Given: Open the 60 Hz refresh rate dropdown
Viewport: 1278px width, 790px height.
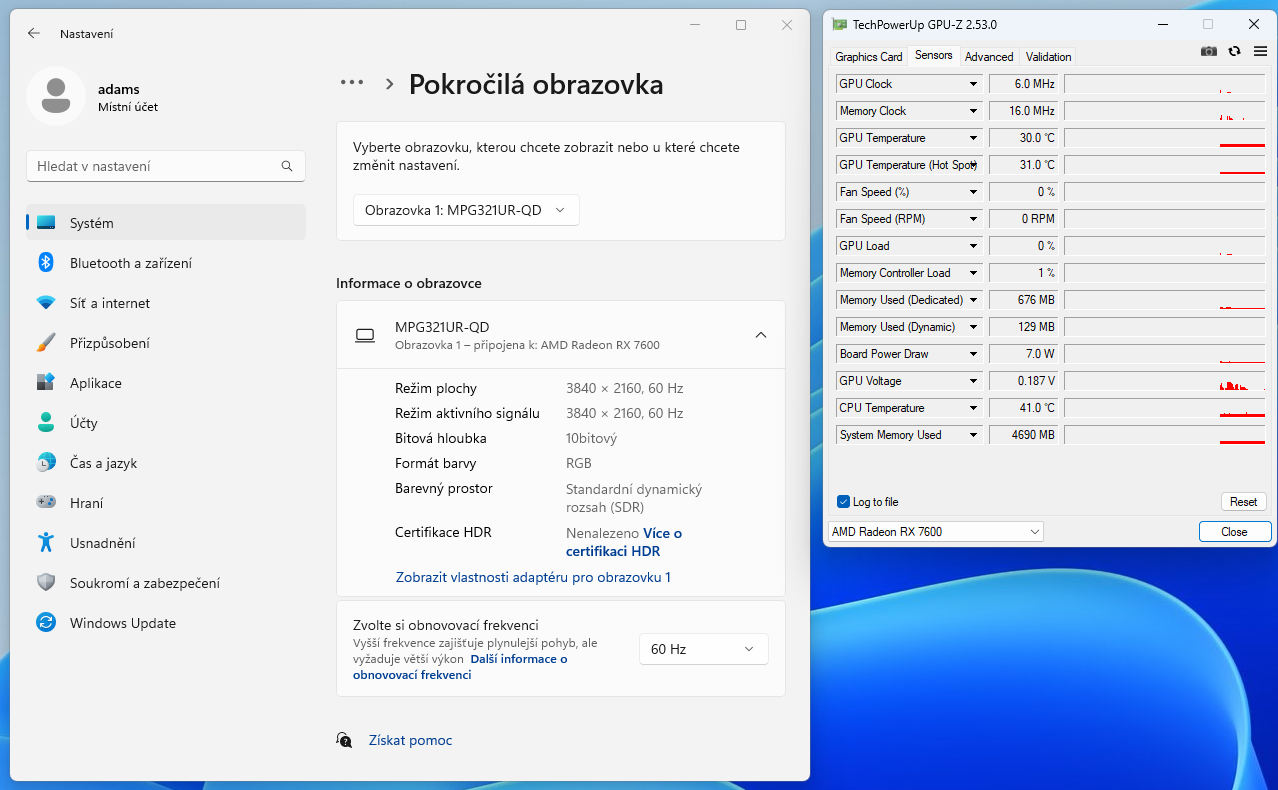Looking at the screenshot, I should [704, 649].
